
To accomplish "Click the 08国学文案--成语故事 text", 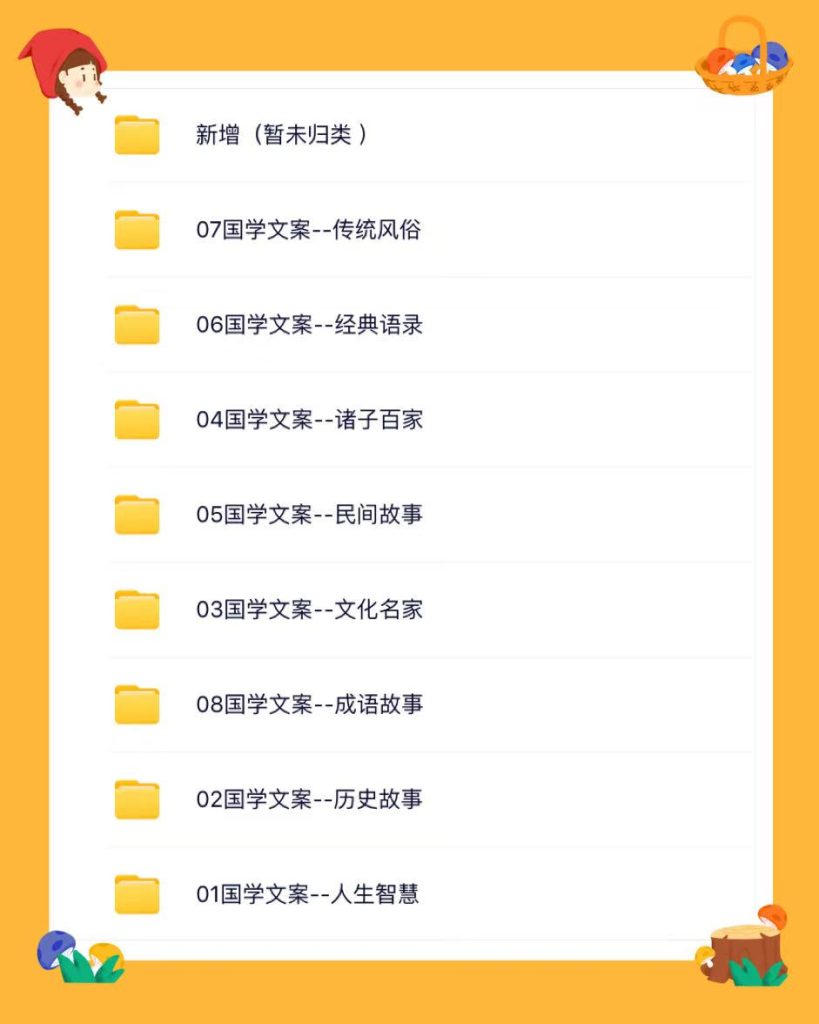I will point(309,705).
